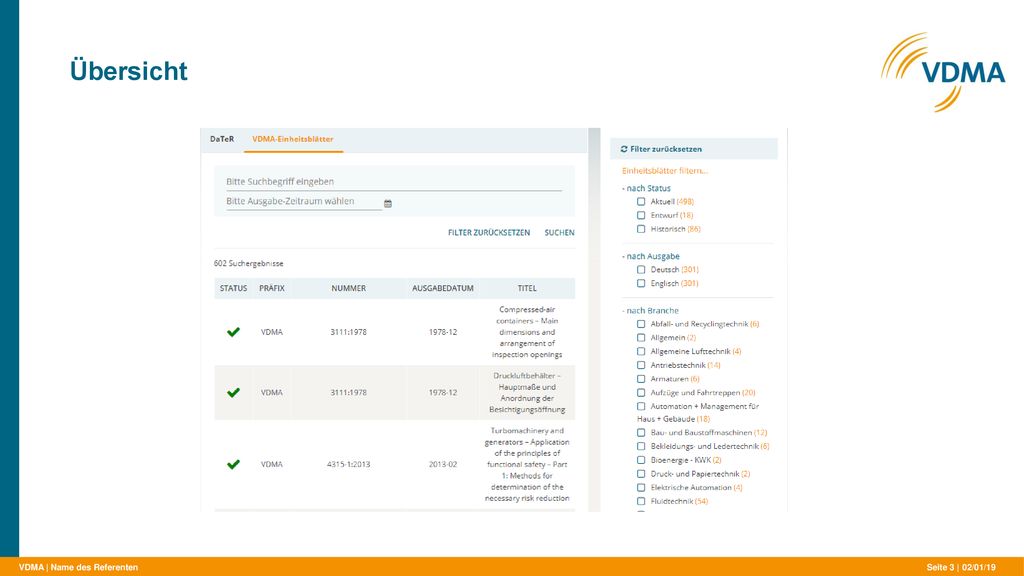Select the date cell 2013-02
This screenshot has width=1024, height=576.
pos(443,464)
